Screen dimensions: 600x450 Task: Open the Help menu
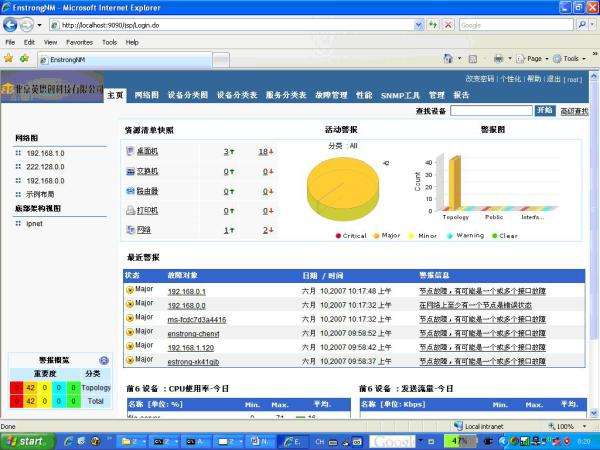[132, 42]
